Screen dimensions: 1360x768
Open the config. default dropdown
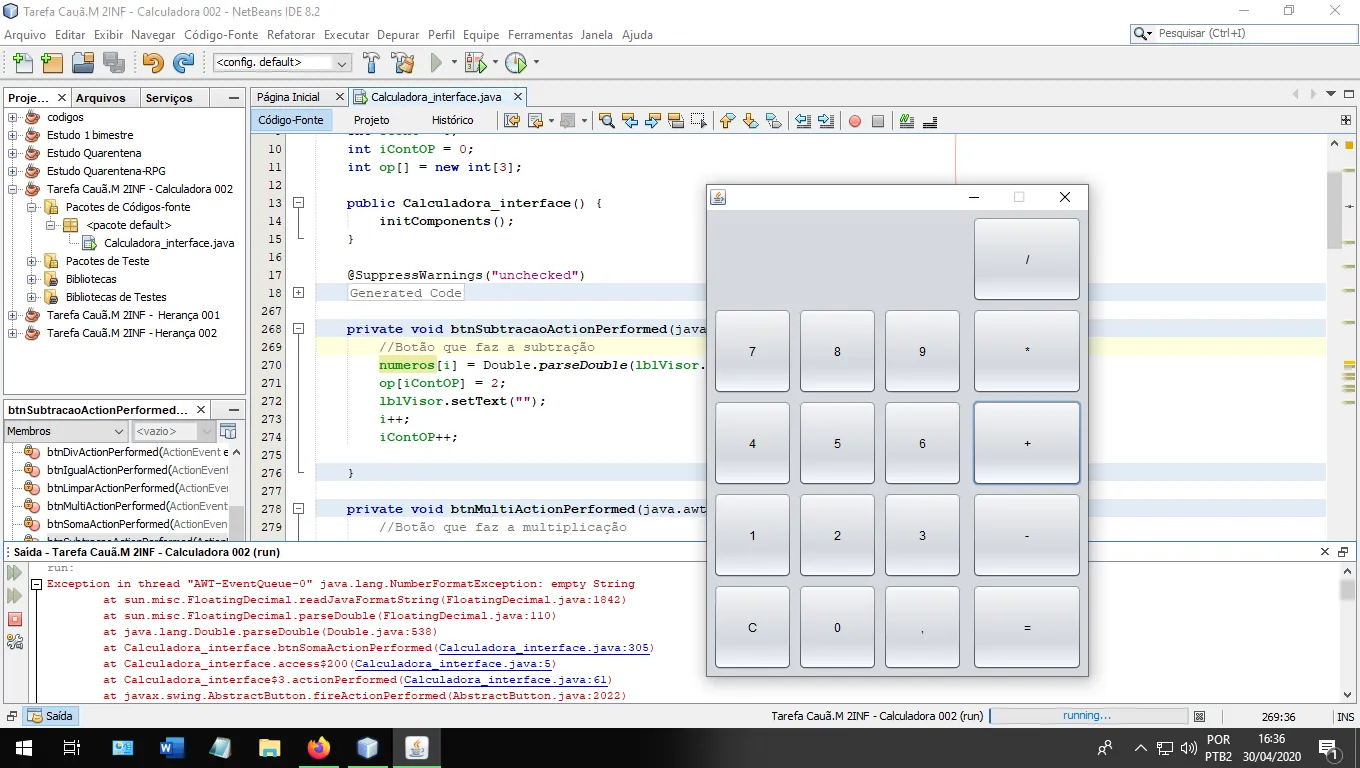pyautogui.click(x=282, y=63)
